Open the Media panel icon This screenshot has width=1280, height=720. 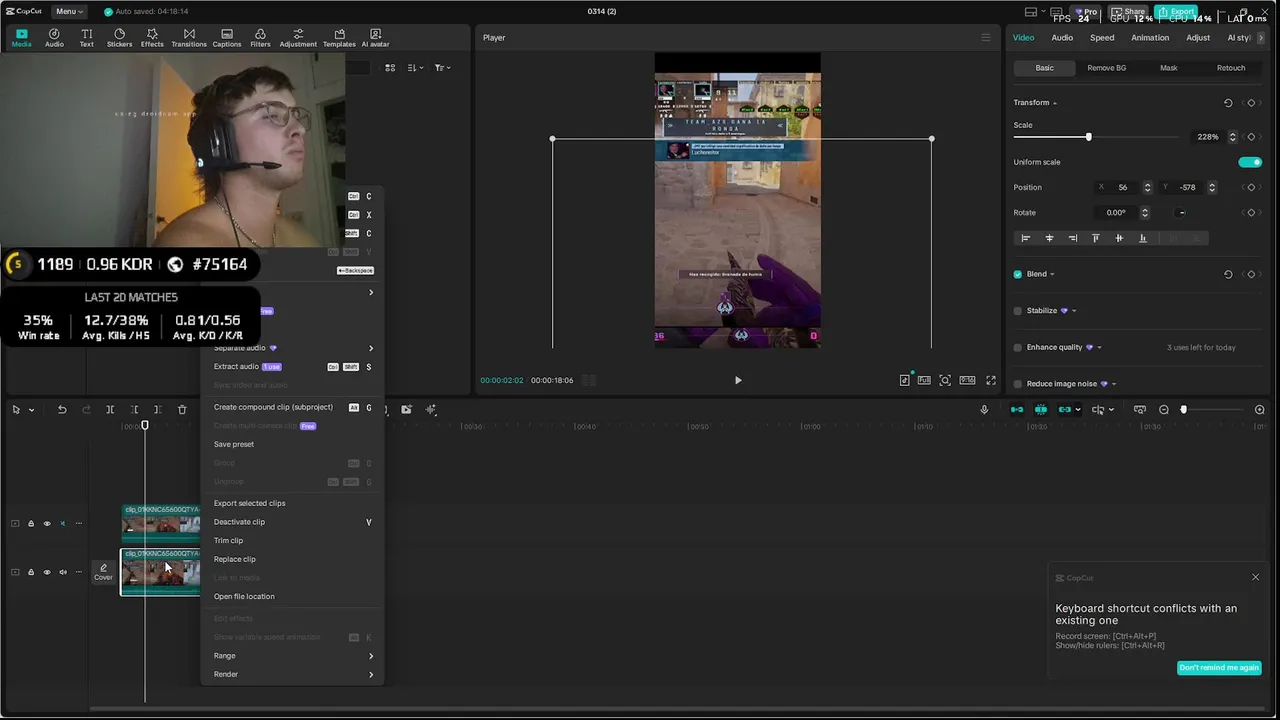point(21,38)
